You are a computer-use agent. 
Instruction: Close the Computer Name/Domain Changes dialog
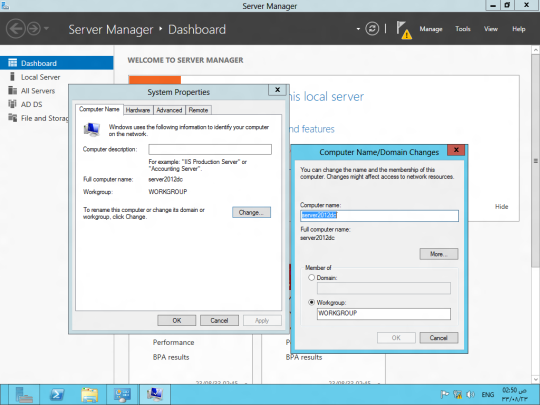click(456, 150)
